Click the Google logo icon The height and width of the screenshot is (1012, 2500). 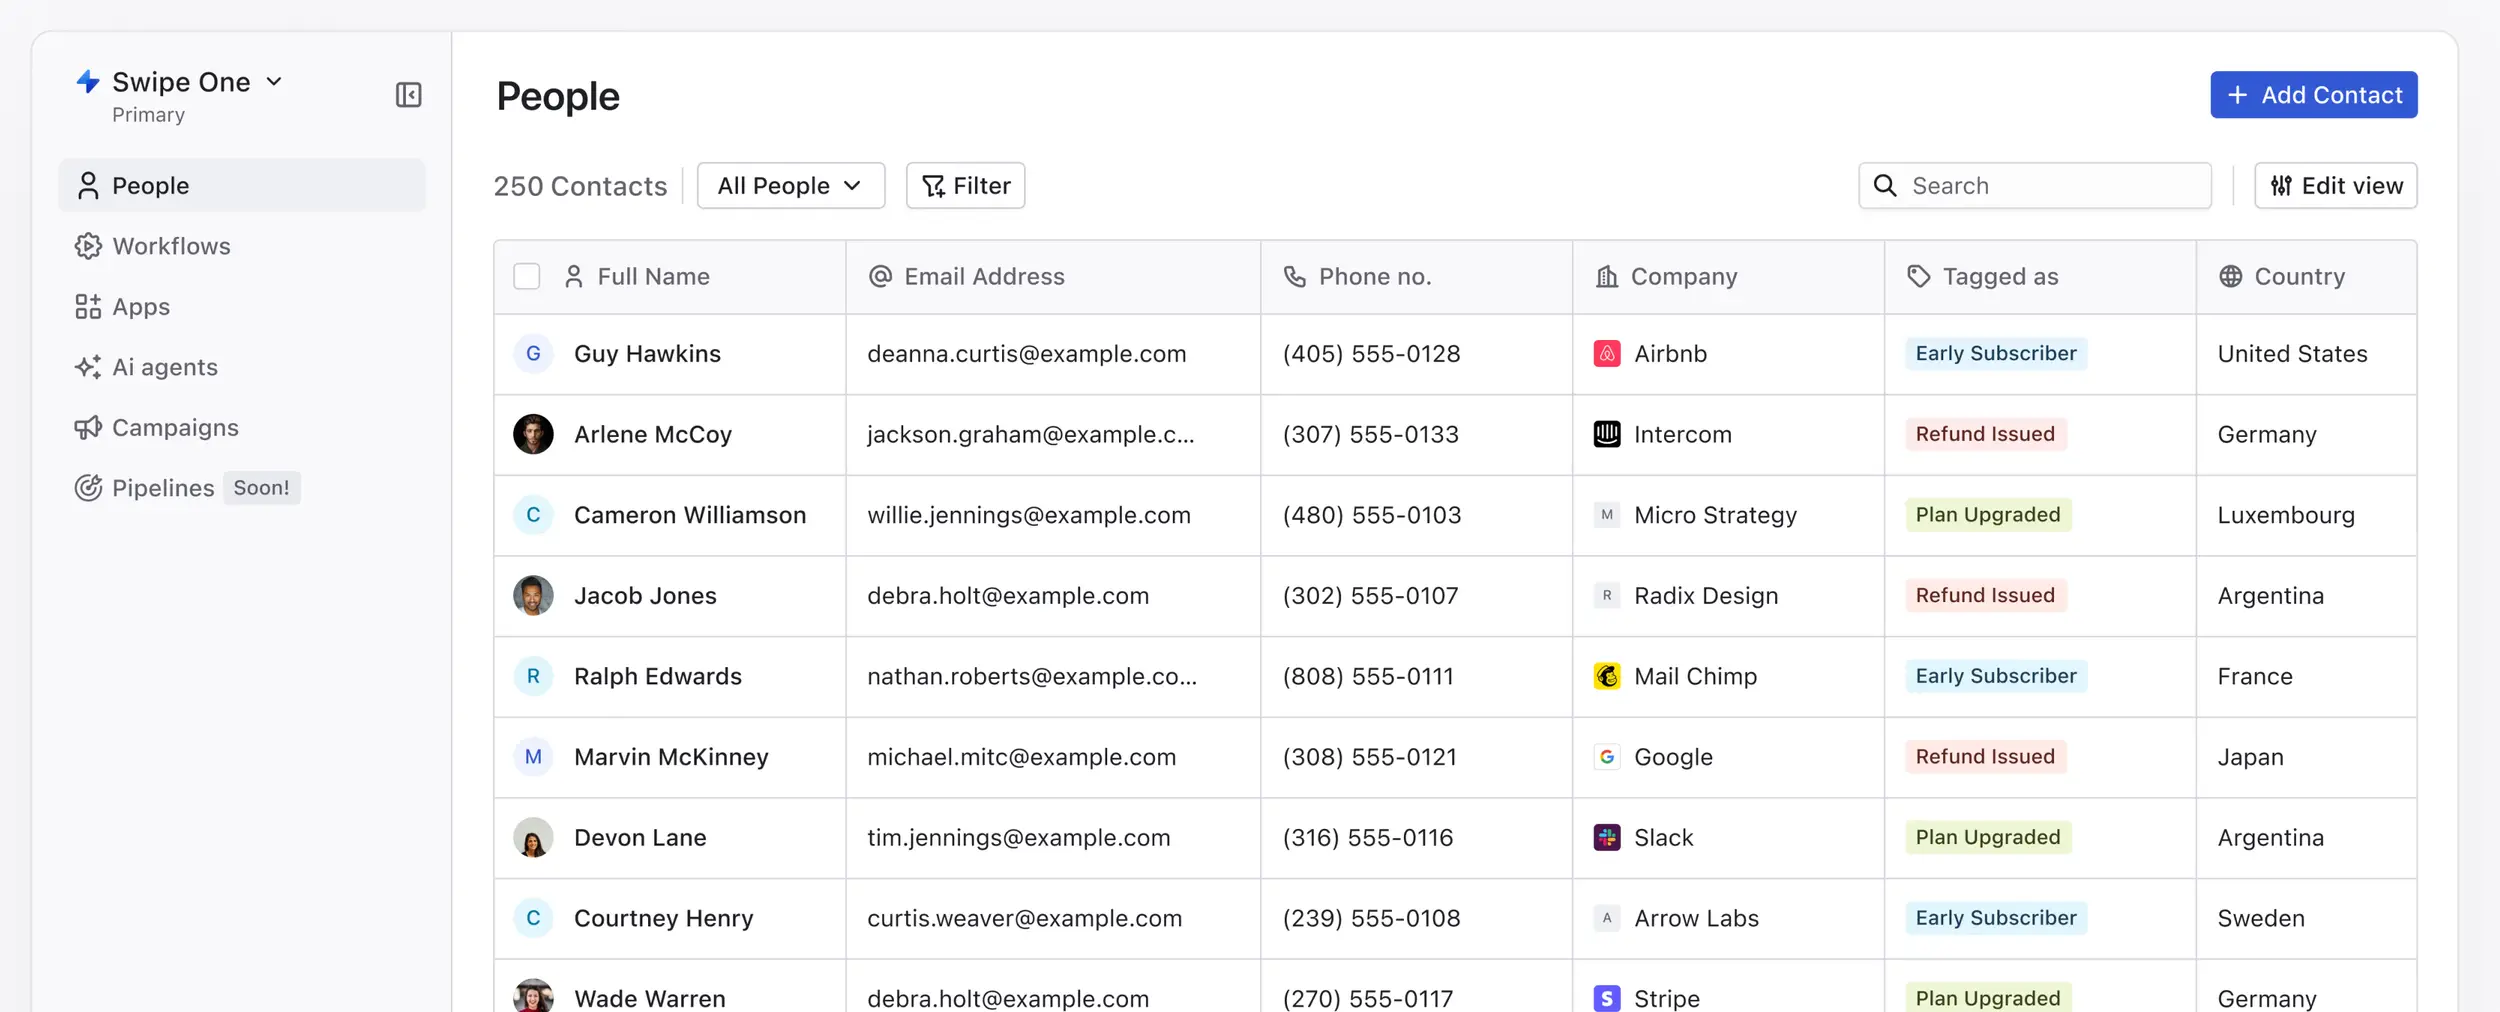(1606, 757)
